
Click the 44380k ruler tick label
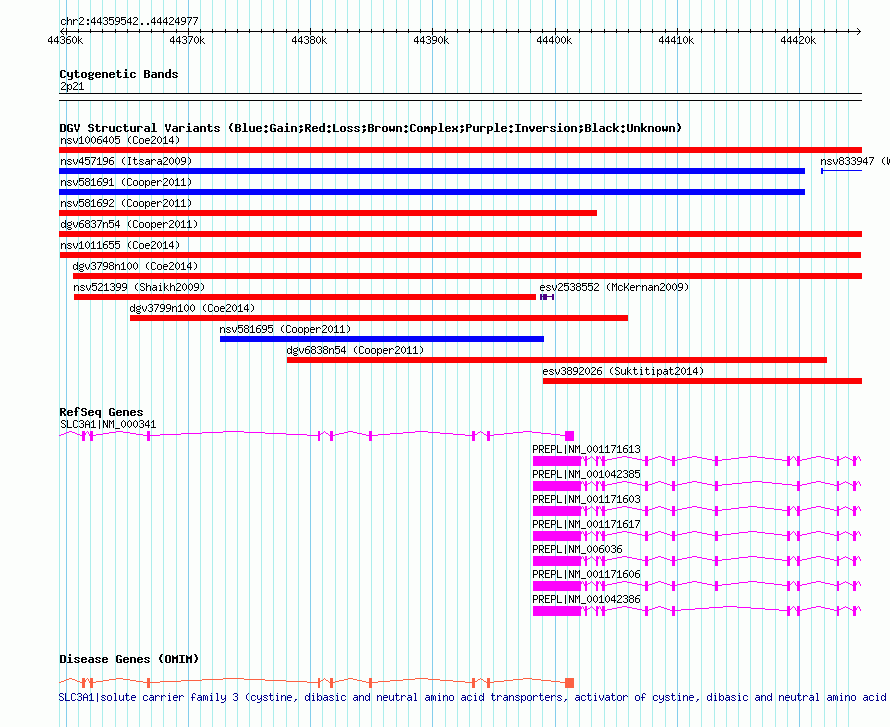click(309, 41)
